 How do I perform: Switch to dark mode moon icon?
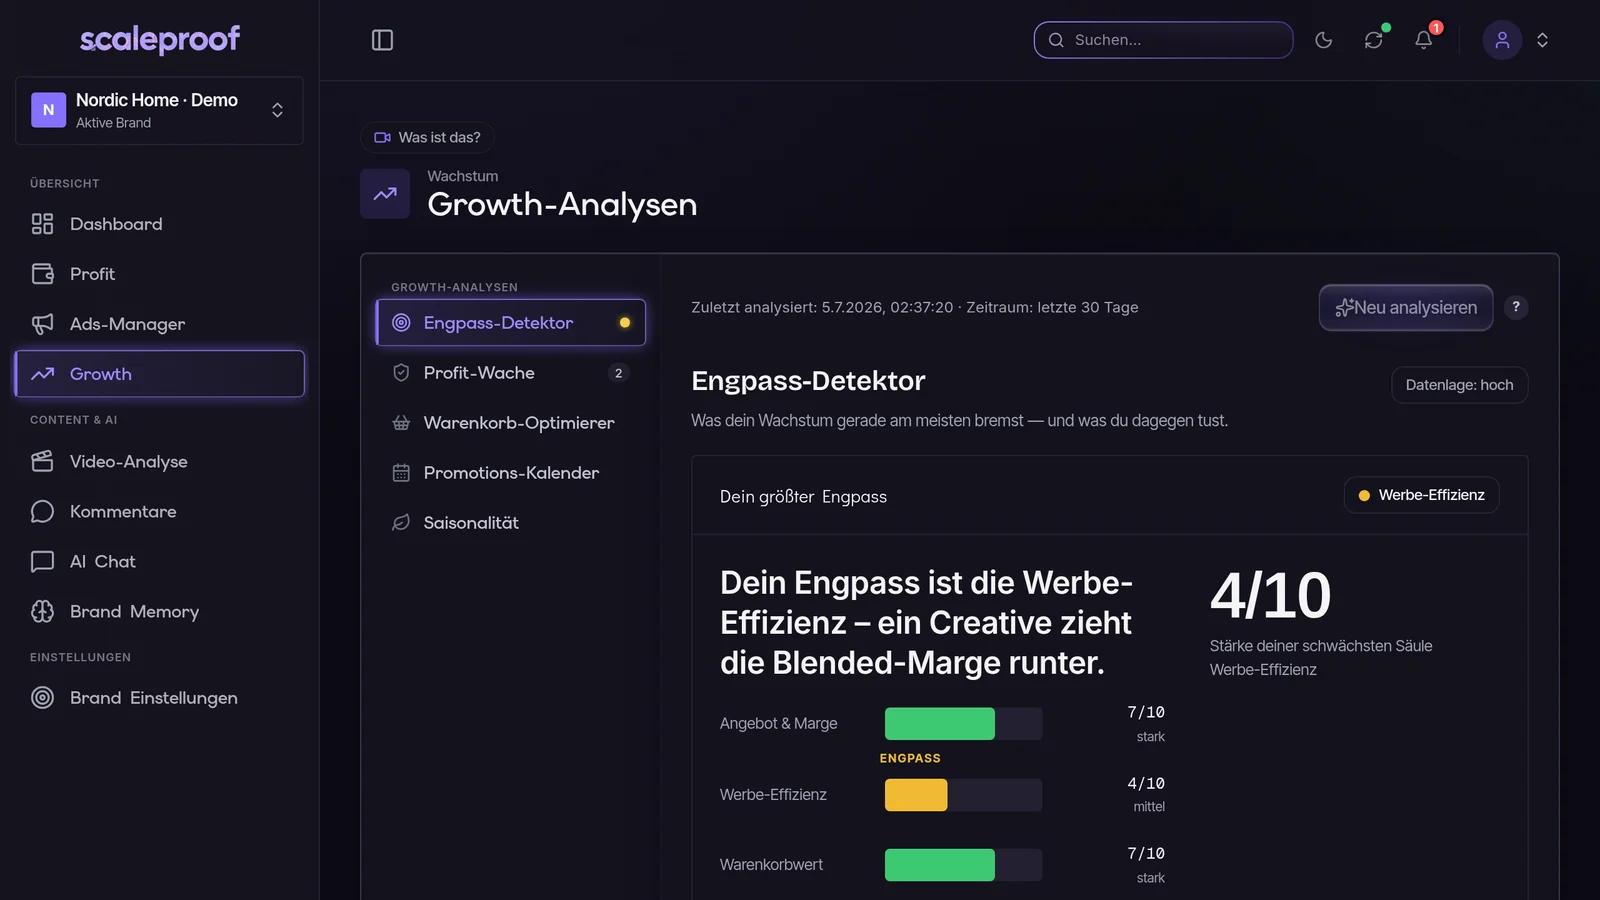1323,40
